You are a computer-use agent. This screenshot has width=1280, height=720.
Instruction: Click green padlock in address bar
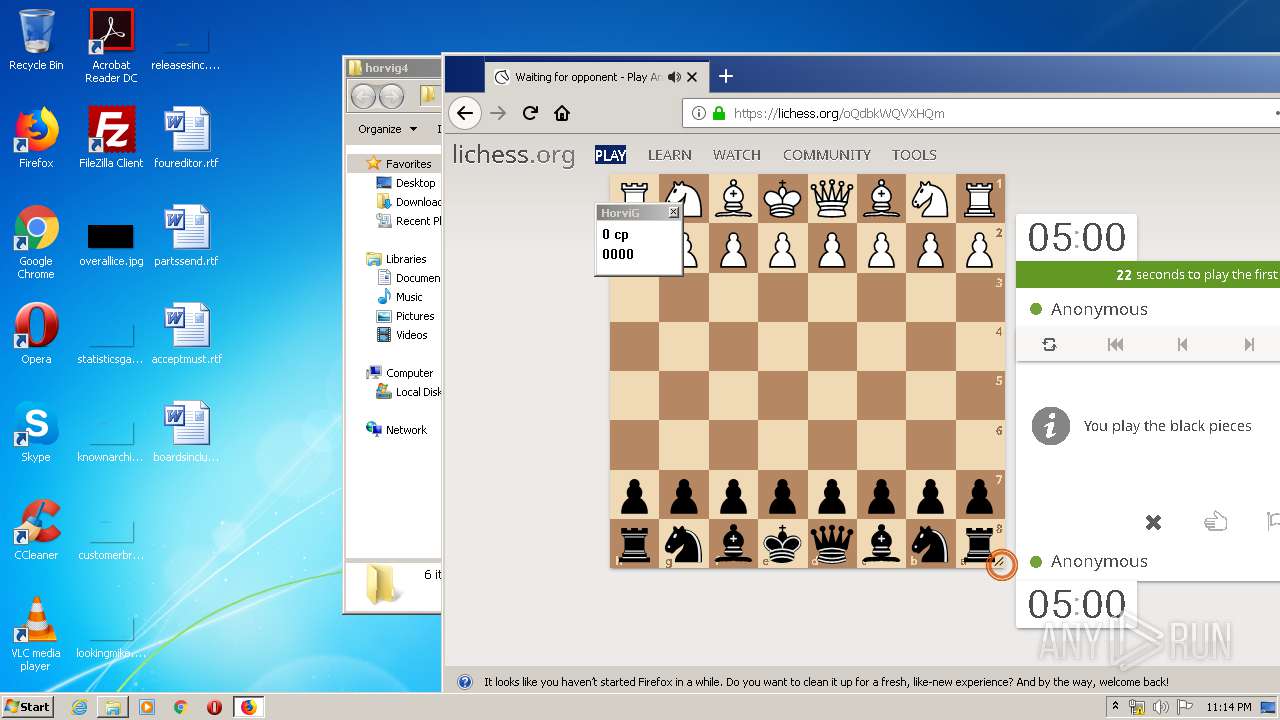(718, 113)
